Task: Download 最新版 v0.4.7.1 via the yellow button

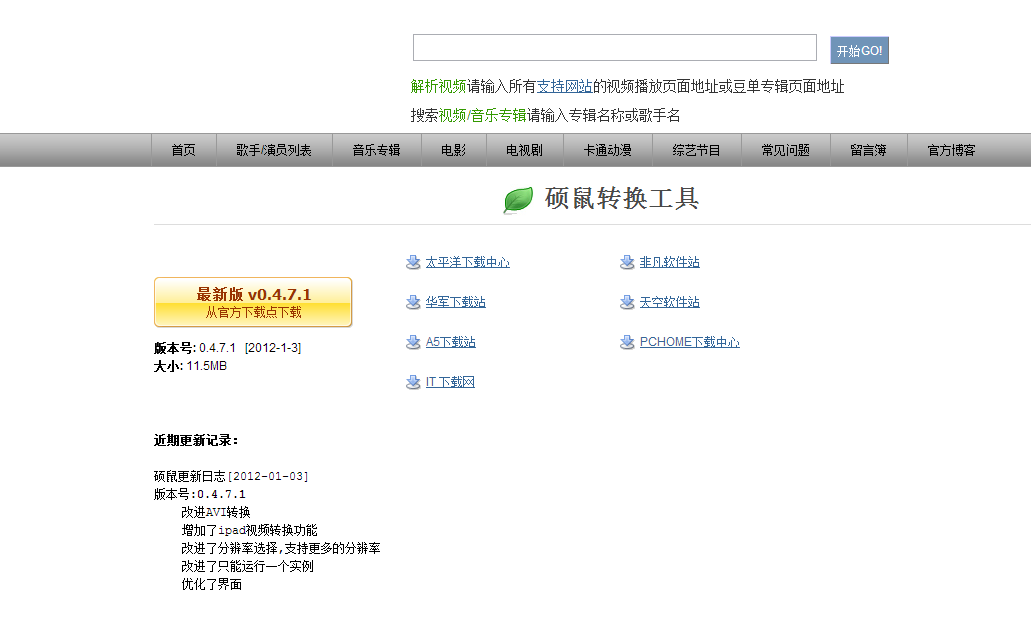Action: 251,301
